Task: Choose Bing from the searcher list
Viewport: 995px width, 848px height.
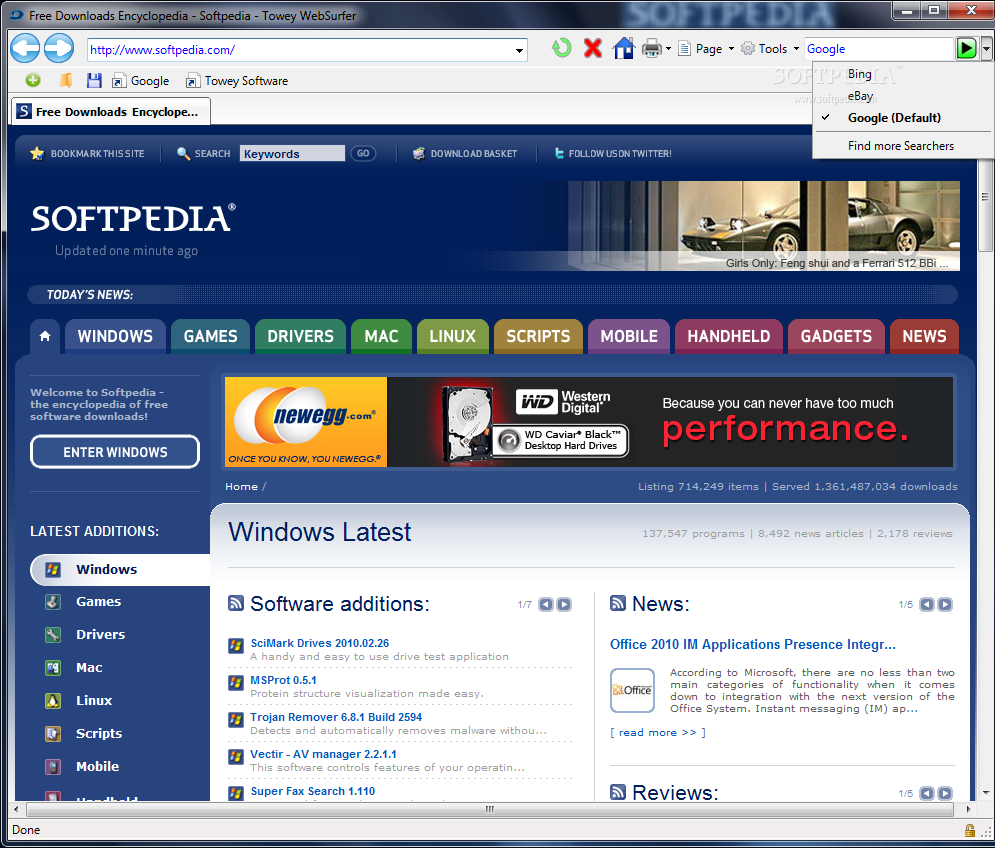Action: (859, 74)
